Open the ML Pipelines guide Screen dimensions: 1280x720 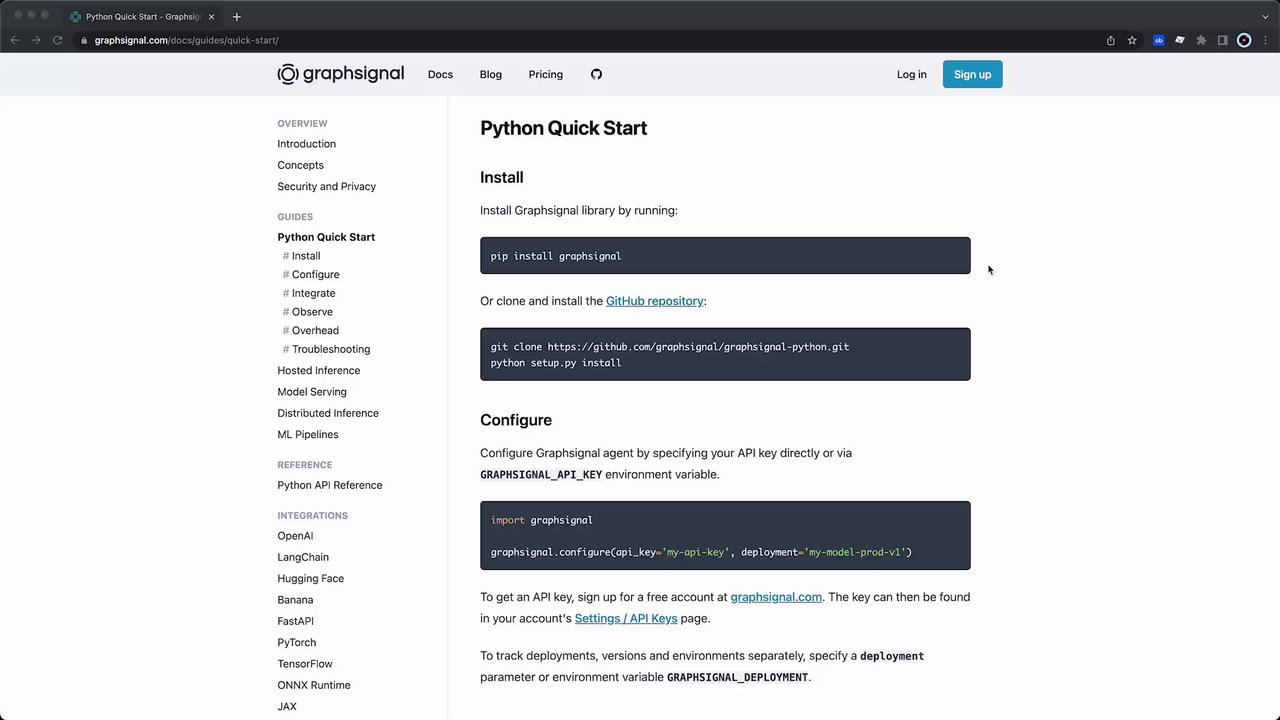308,434
